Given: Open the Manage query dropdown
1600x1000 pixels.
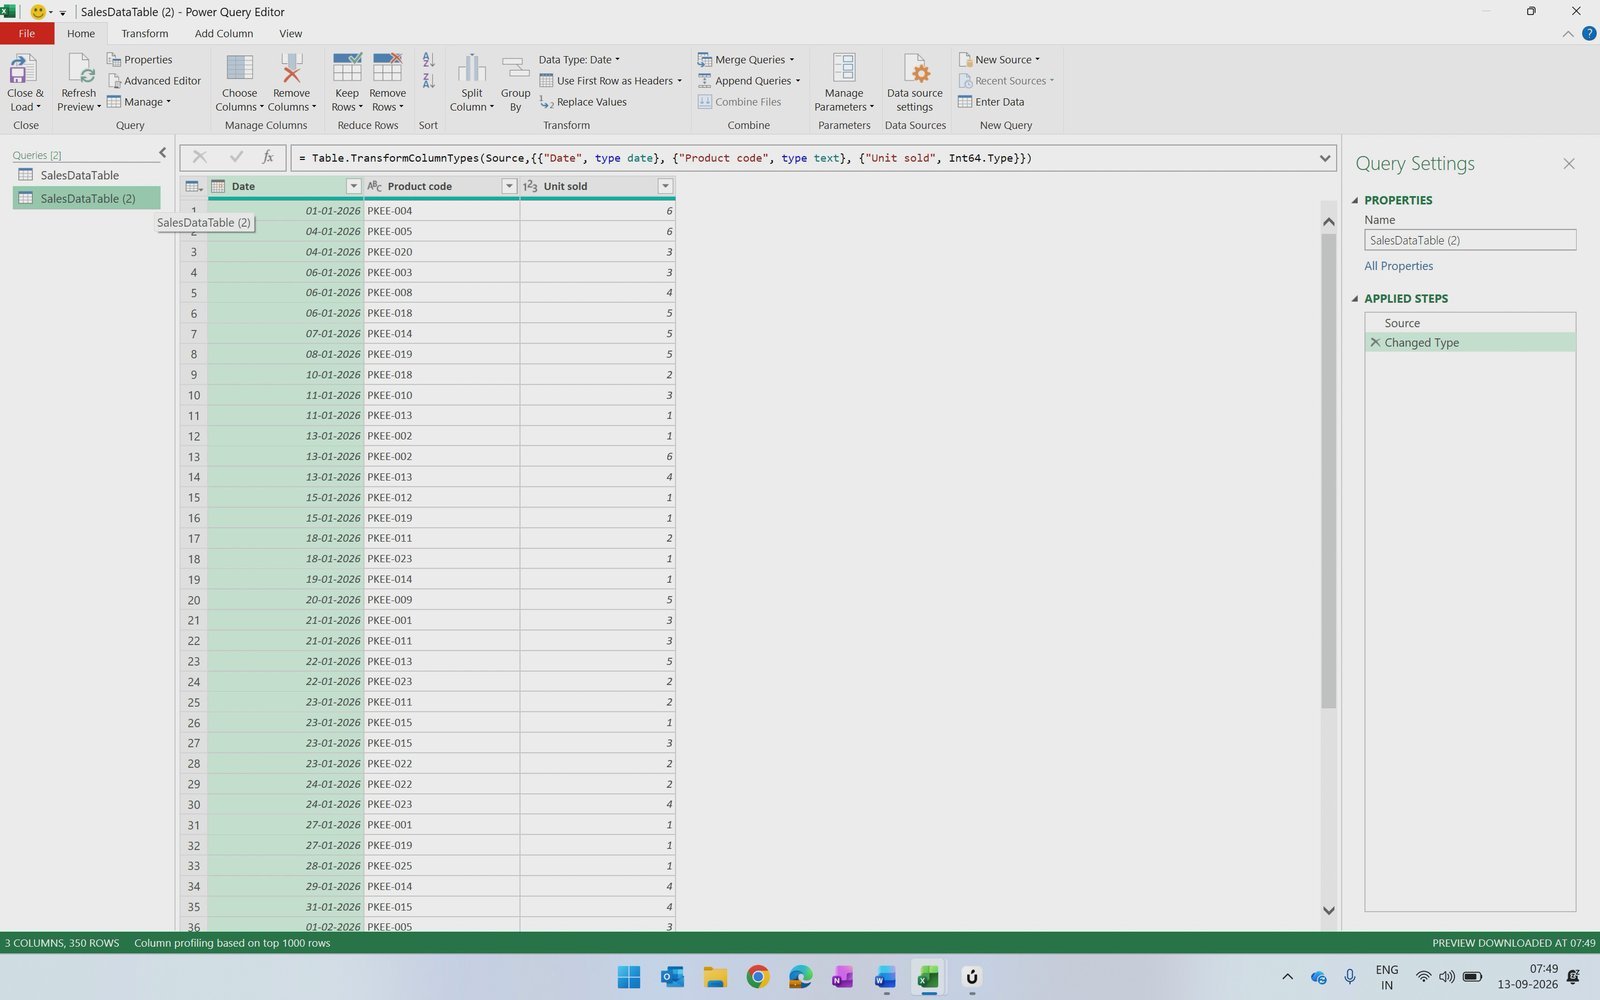Looking at the screenshot, I should pyautogui.click(x=139, y=102).
